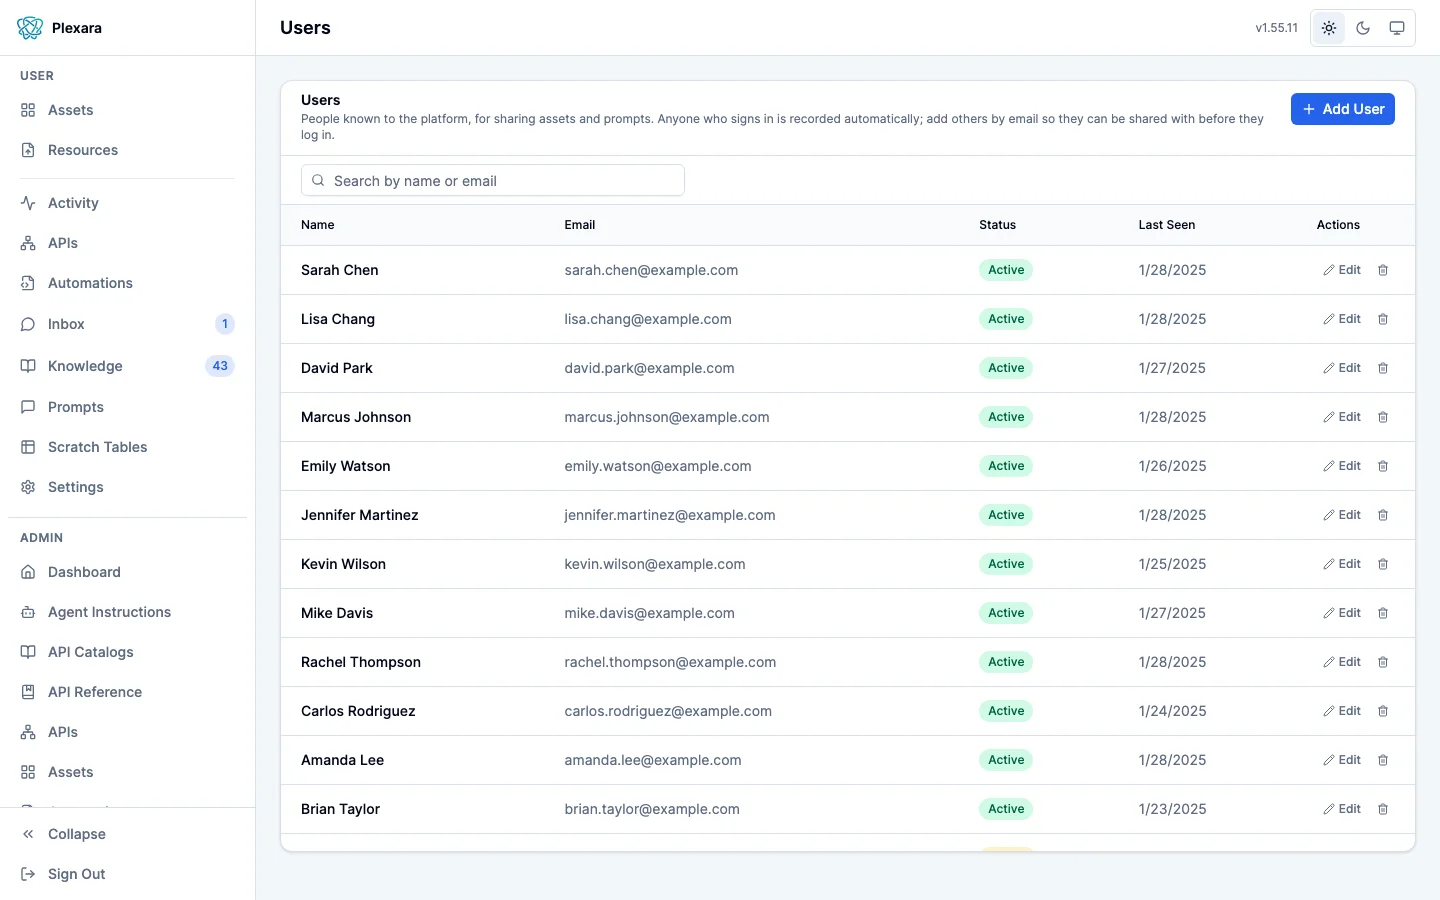1440x900 pixels.
Task: Delete Amanda Lee with trash icon
Action: pyautogui.click(x=1383, y=760)
